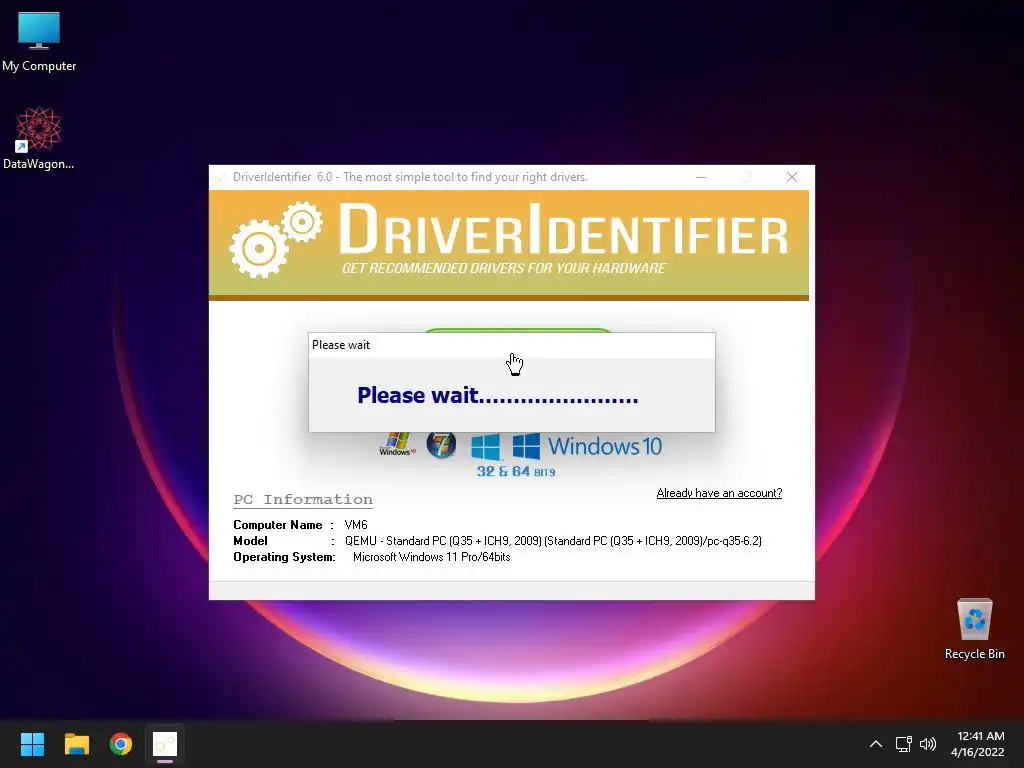Click the "Please wait" dialog title bar

point(511,345)
